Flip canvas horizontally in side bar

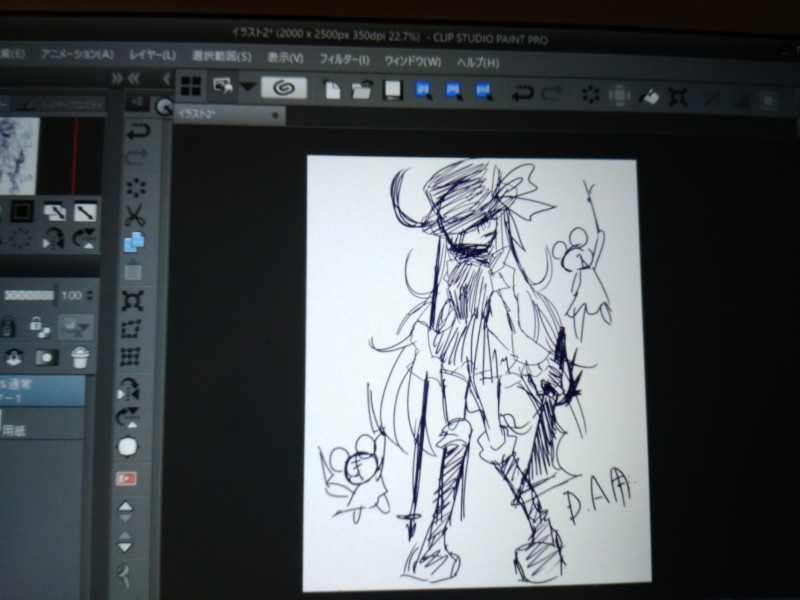(x=129, y=388)
